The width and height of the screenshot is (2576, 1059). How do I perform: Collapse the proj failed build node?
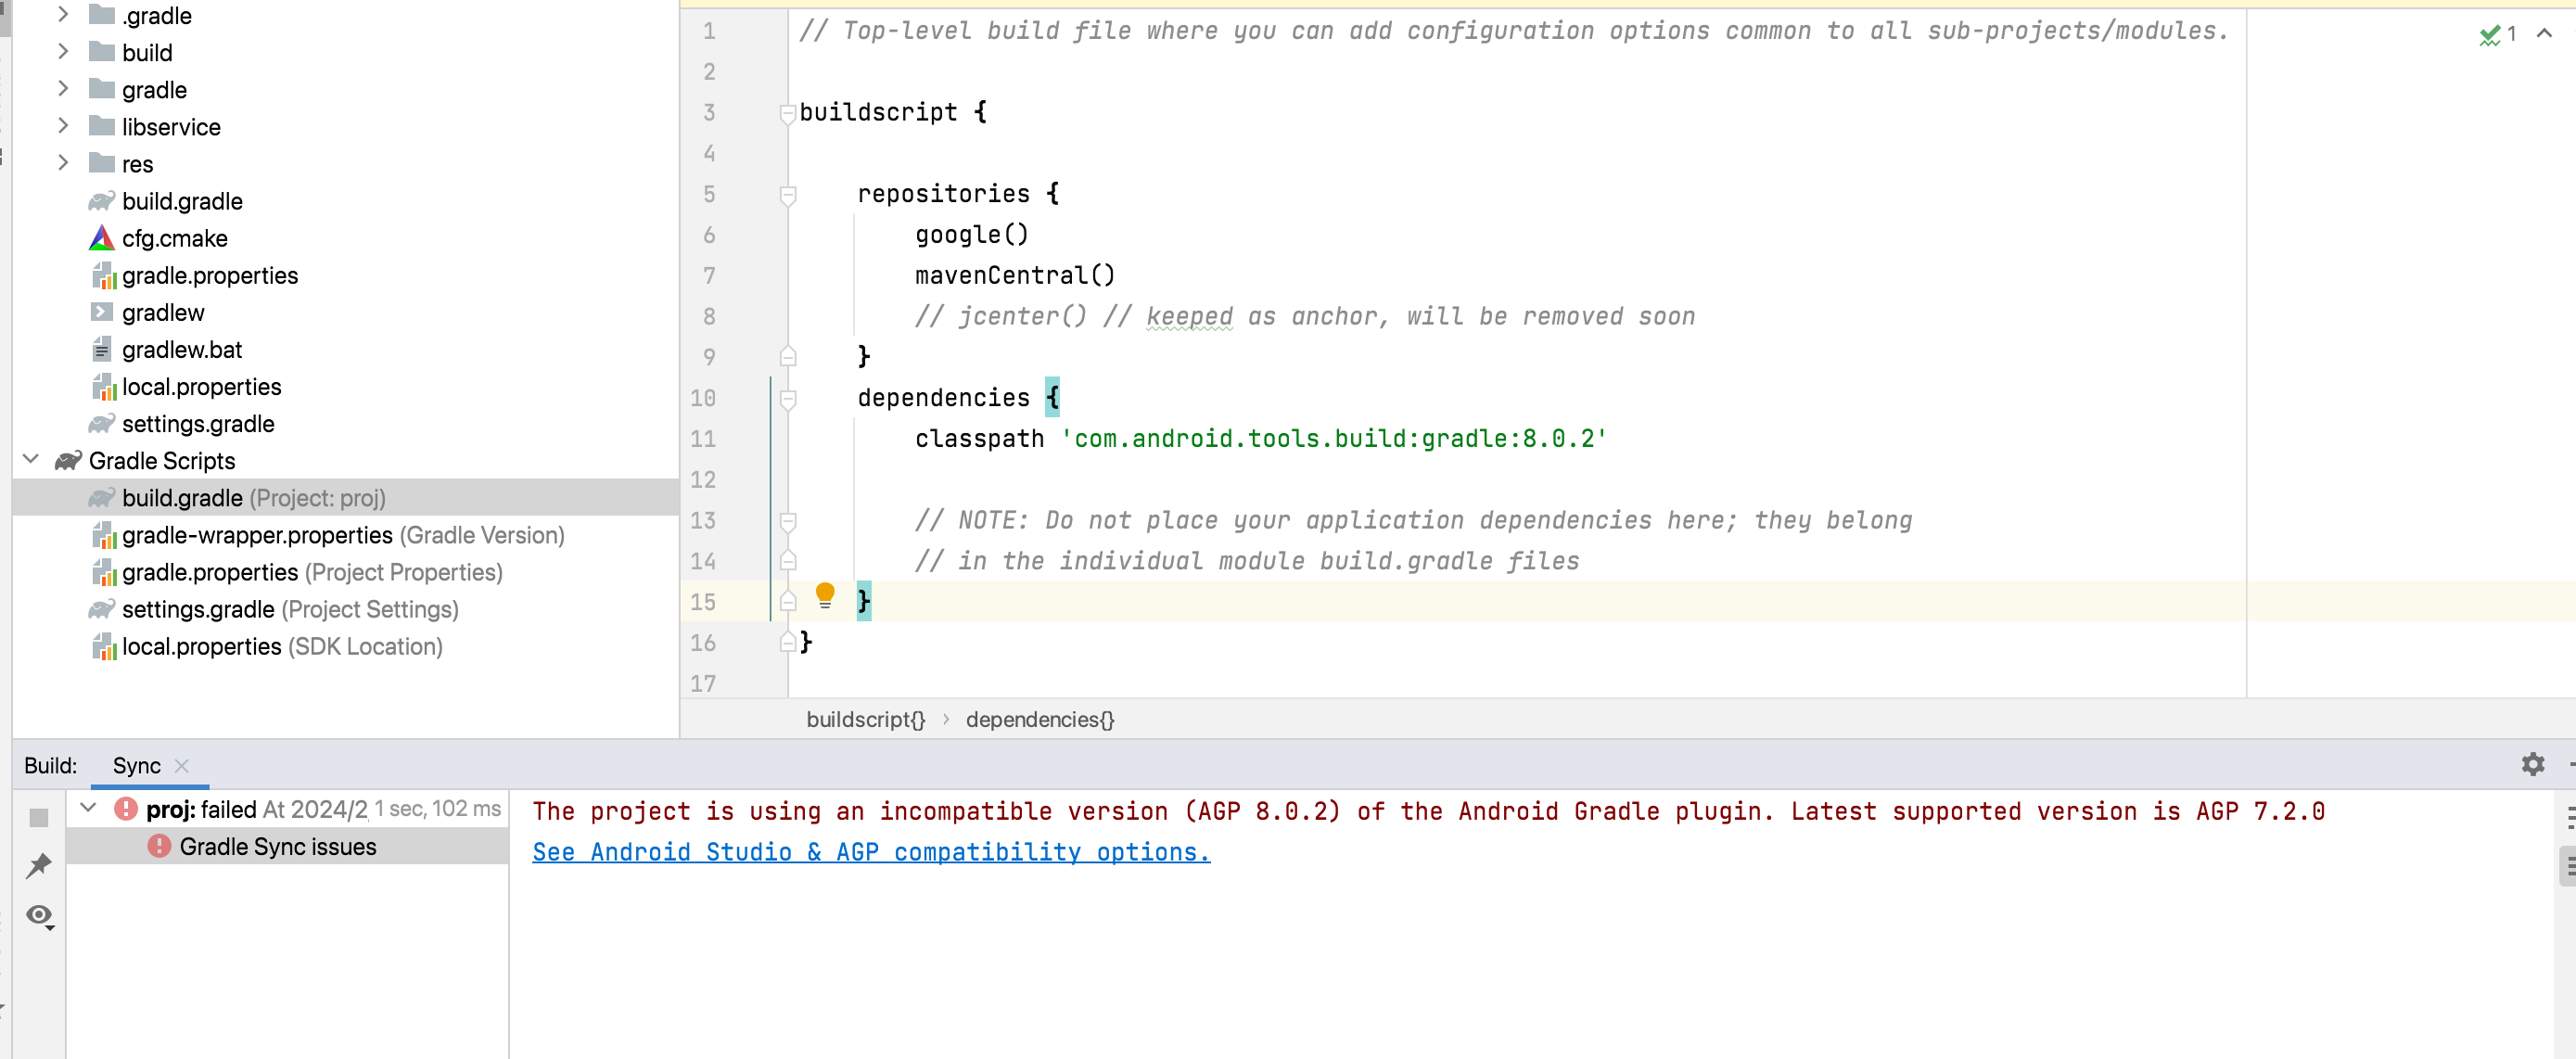(x=89, y=808)
